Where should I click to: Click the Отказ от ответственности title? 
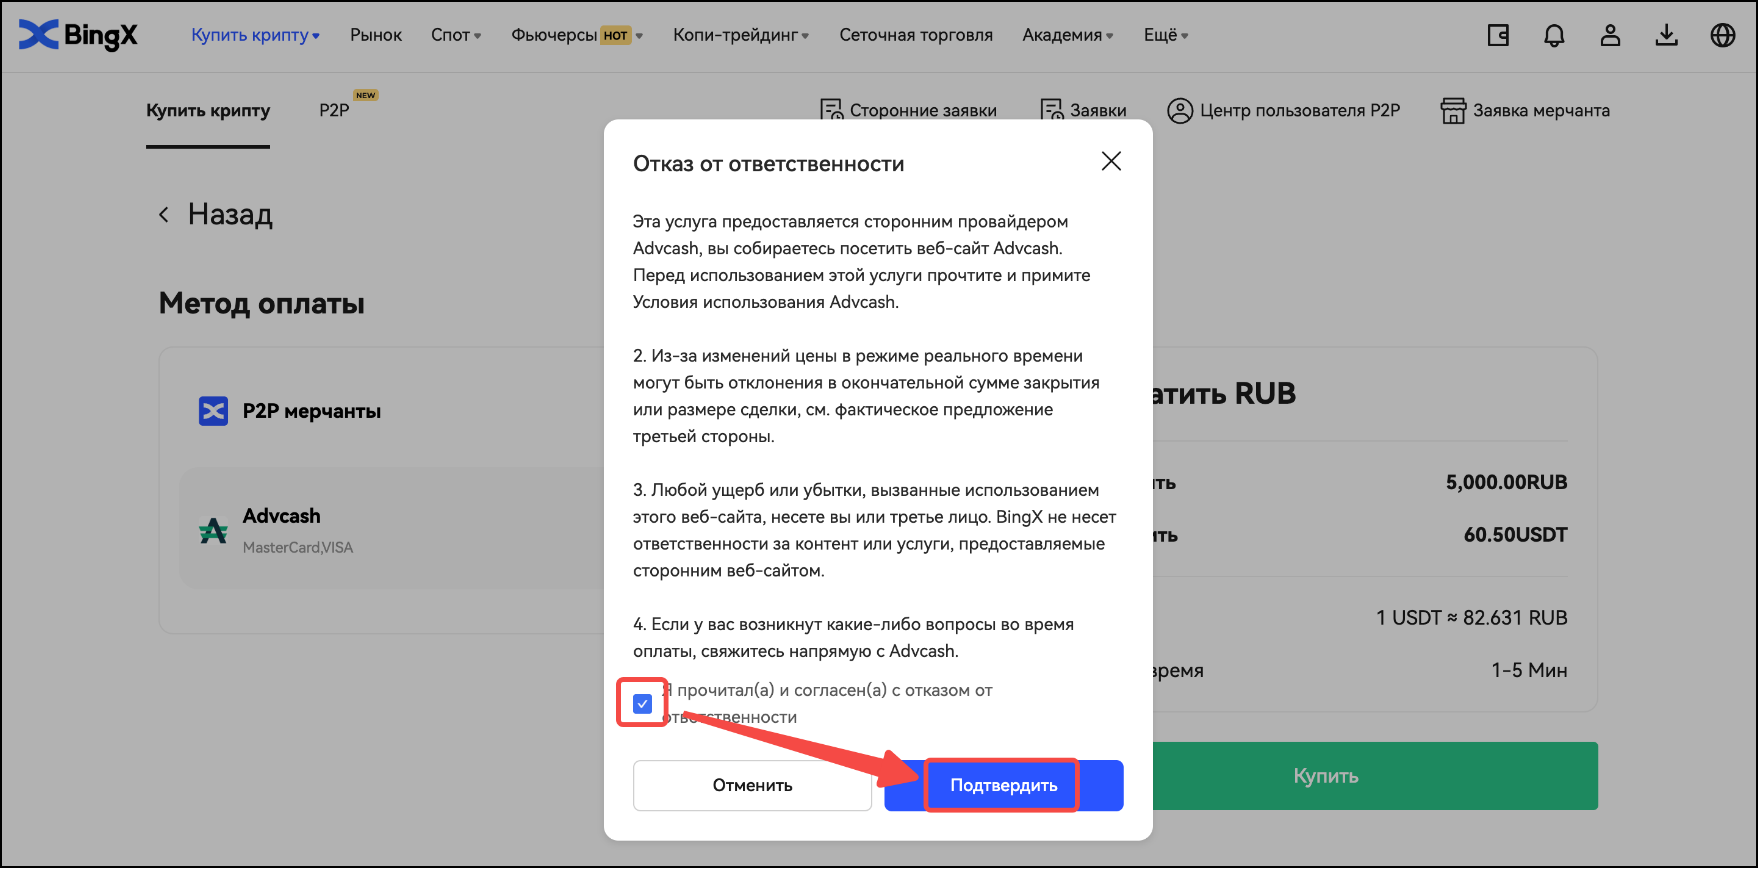pos(768,164)
